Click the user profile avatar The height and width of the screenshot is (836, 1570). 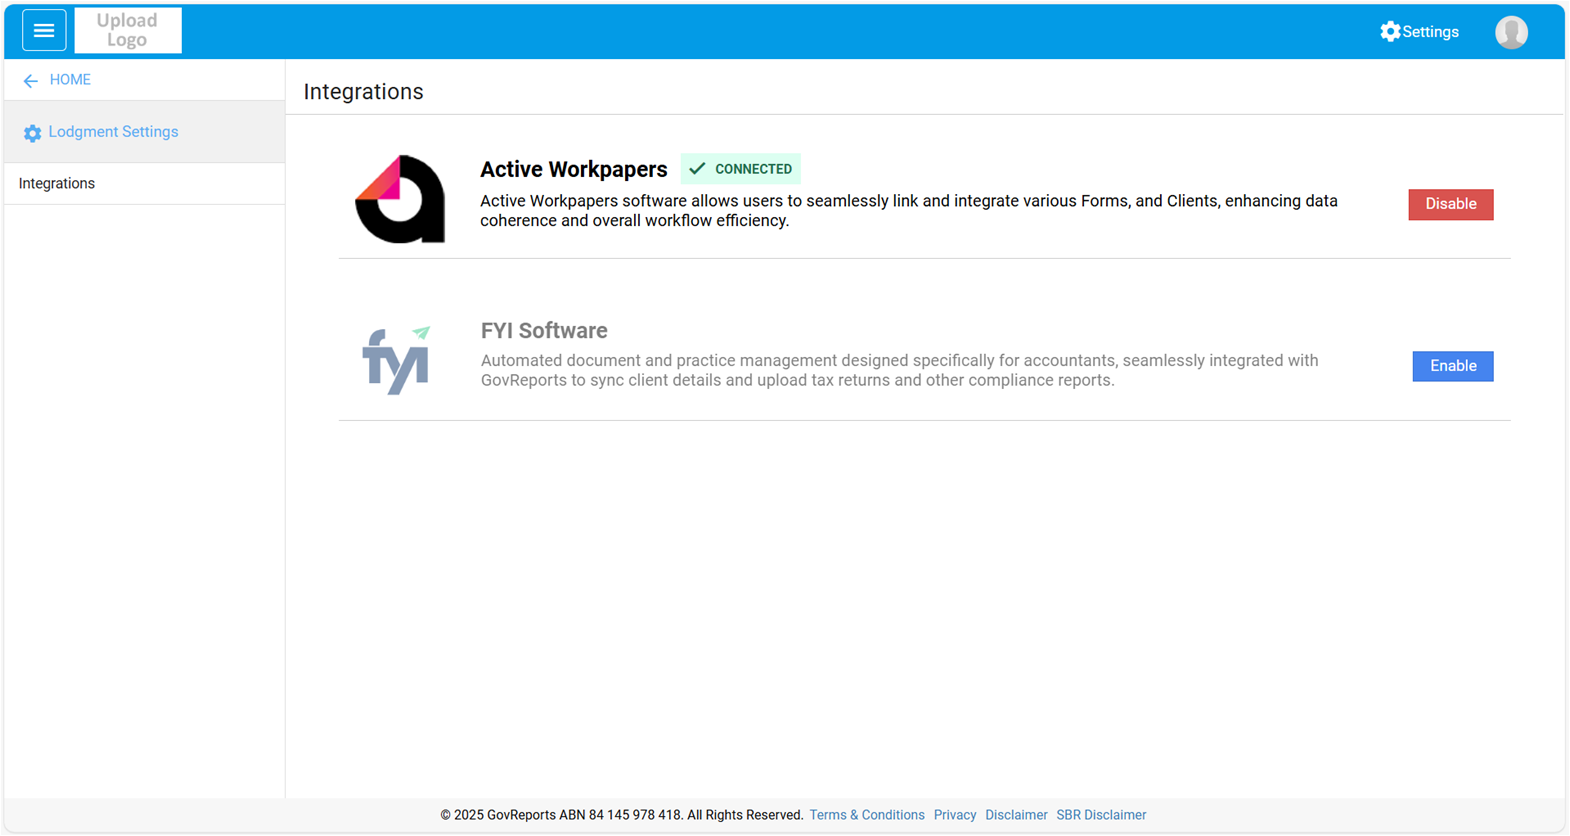(x=1511, y=32)
